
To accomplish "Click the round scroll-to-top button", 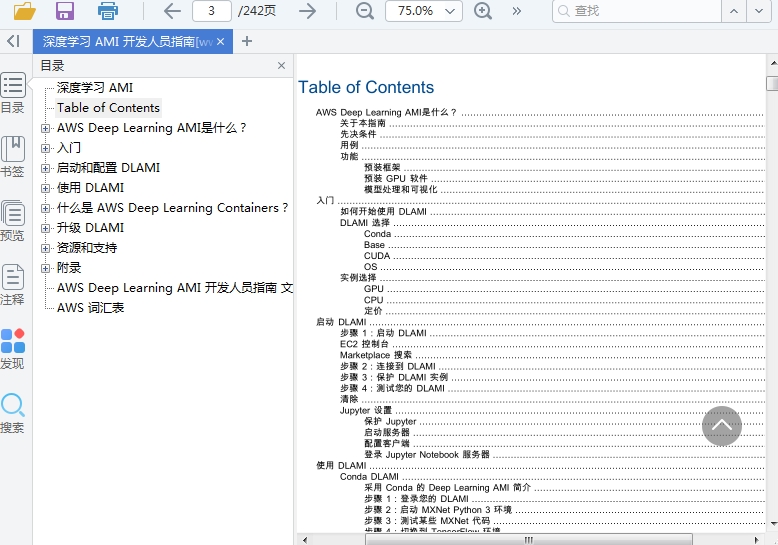I will [721, 425].
